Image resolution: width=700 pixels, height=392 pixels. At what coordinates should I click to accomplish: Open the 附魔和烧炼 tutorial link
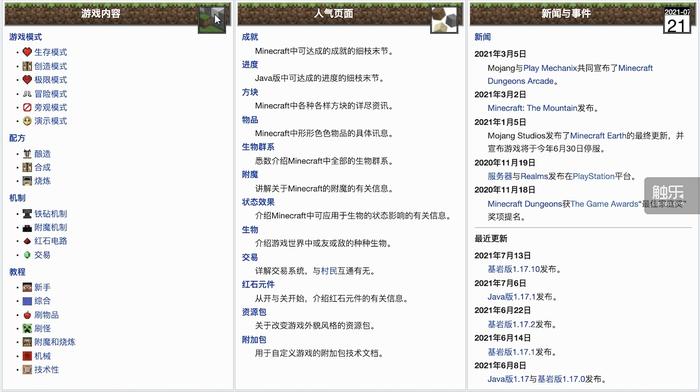click(55, 342)
